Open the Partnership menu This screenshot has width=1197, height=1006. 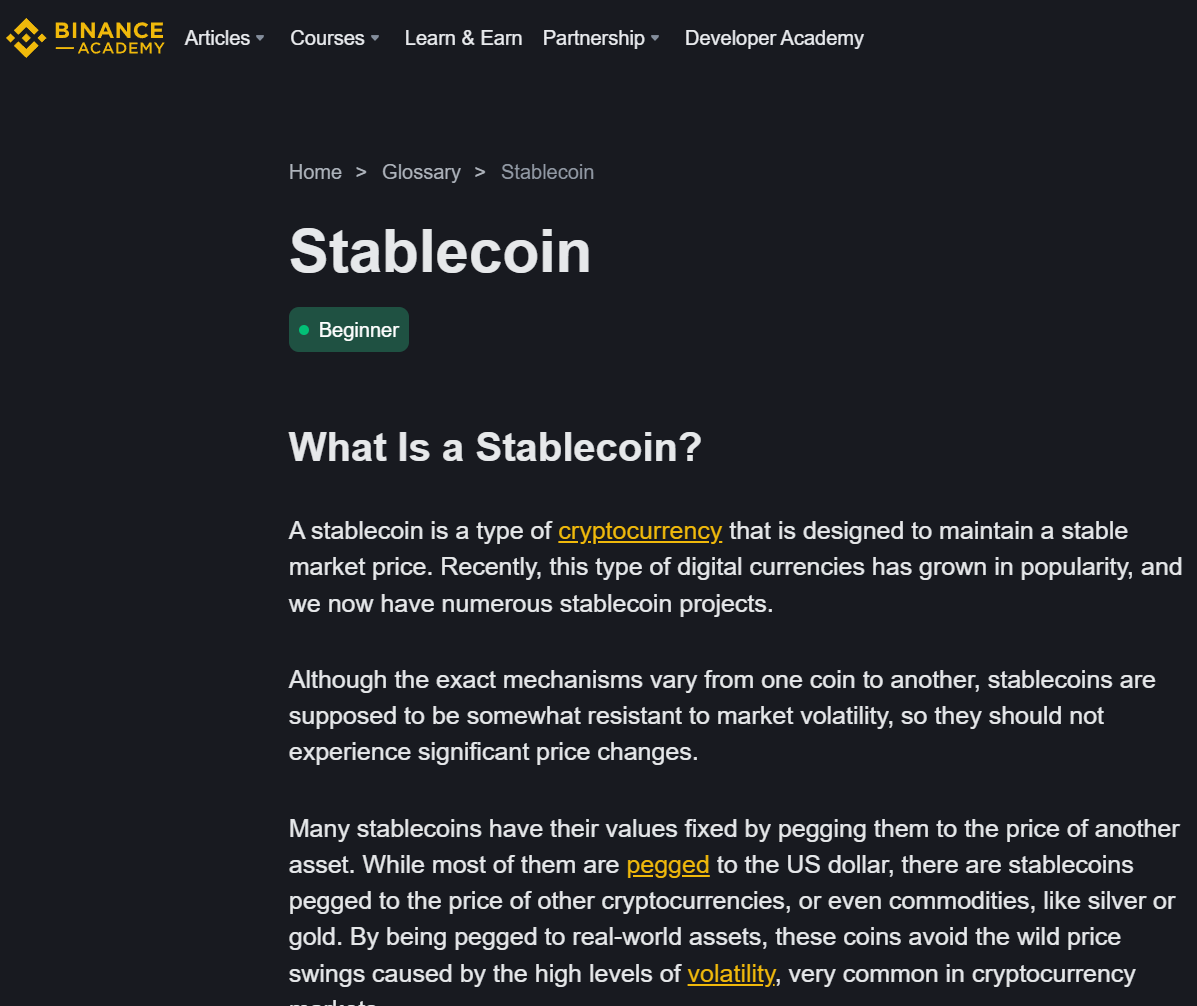[594, 38]
